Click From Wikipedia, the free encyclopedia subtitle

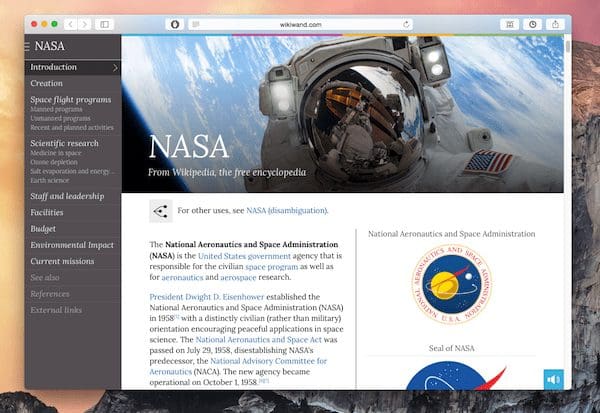pyautogui.click(x=227, y=173)
